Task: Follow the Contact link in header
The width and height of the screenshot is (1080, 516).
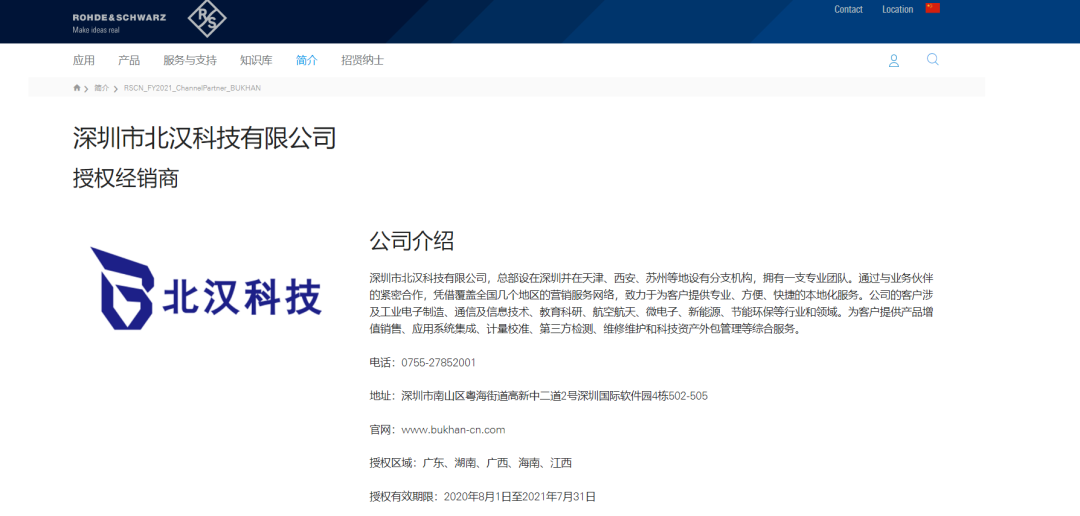Action: coord(849,10)
